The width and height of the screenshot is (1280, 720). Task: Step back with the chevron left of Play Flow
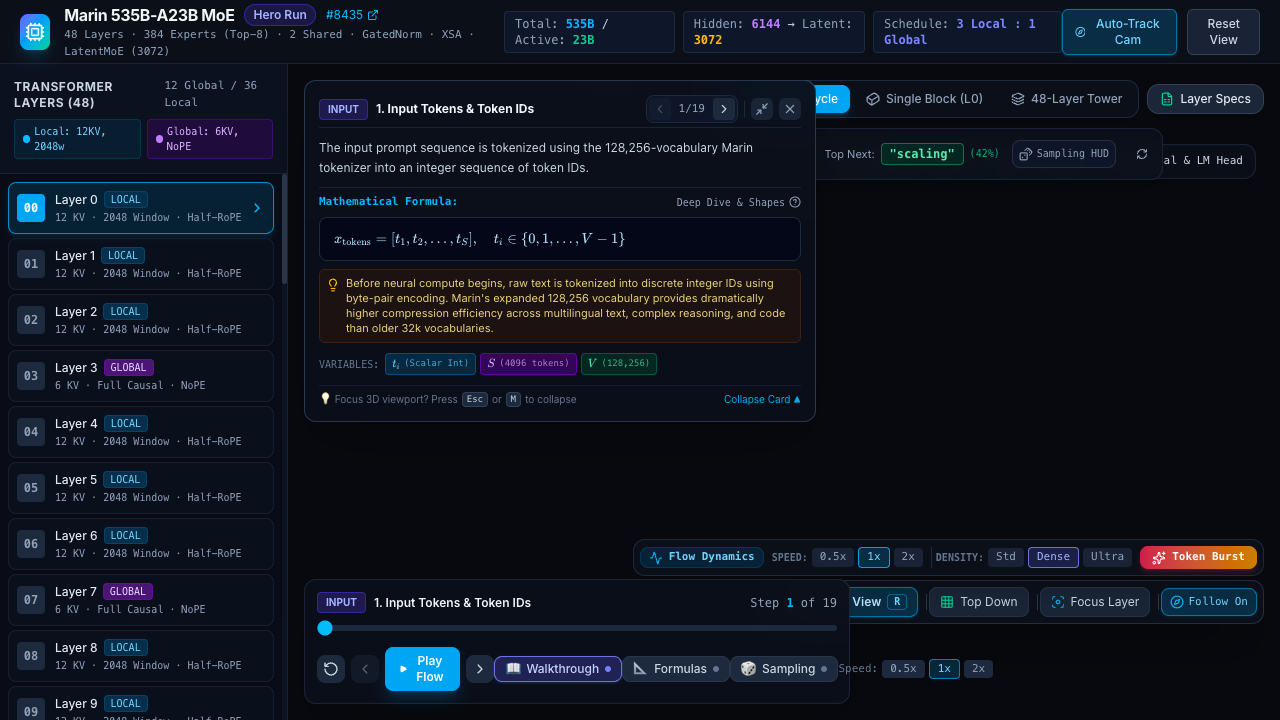[x=365, y=669]
